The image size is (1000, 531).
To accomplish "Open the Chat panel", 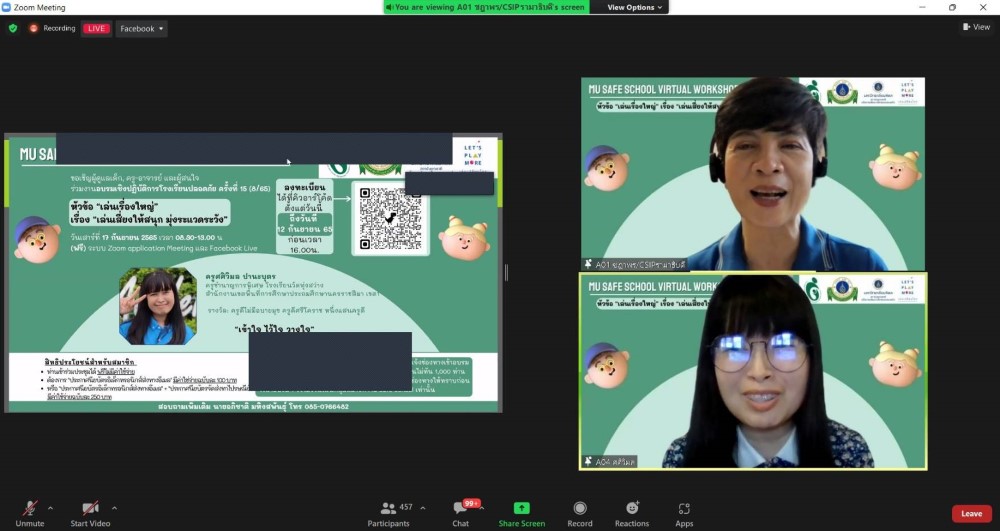I will (x=460, y=508).
